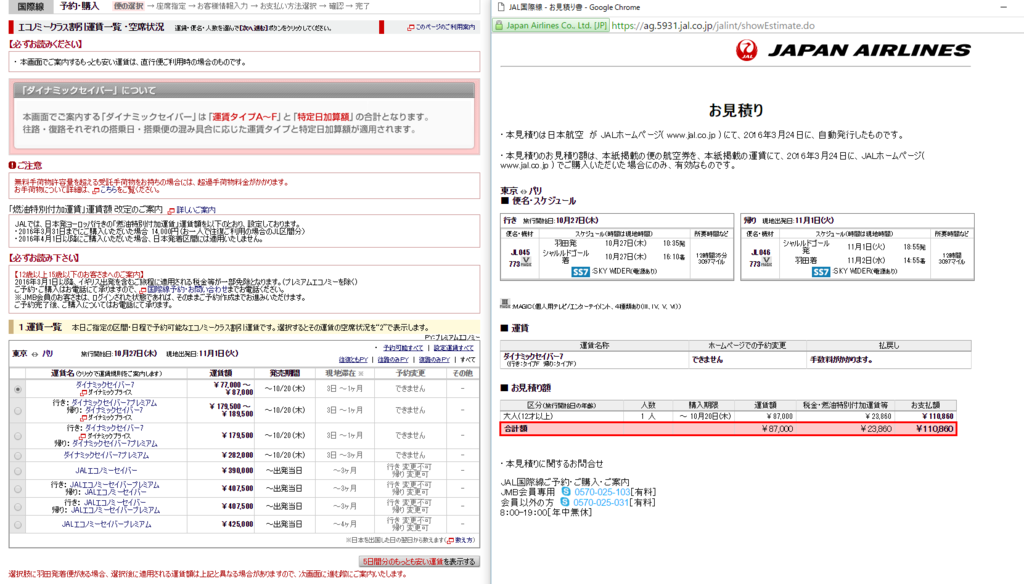Click the SS7 seat badge for flight JL046
This screenshot has width=1024, height=584.
[821, 272]
